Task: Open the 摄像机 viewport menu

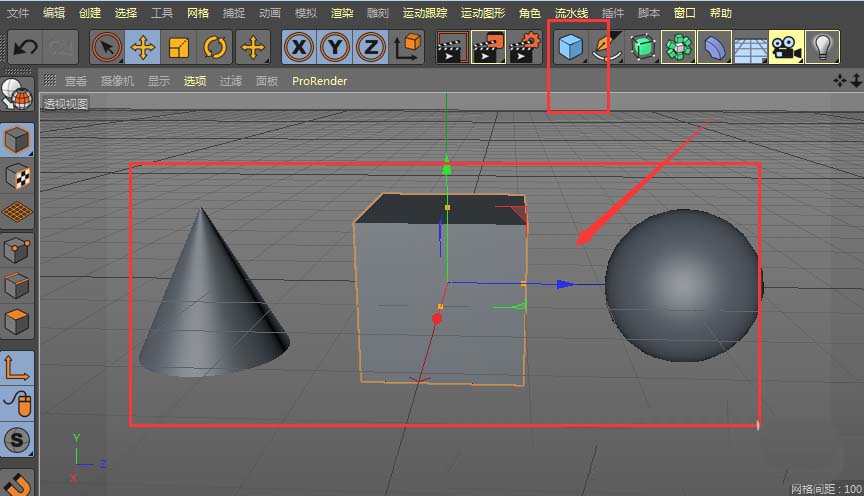Action: [118, 81]
